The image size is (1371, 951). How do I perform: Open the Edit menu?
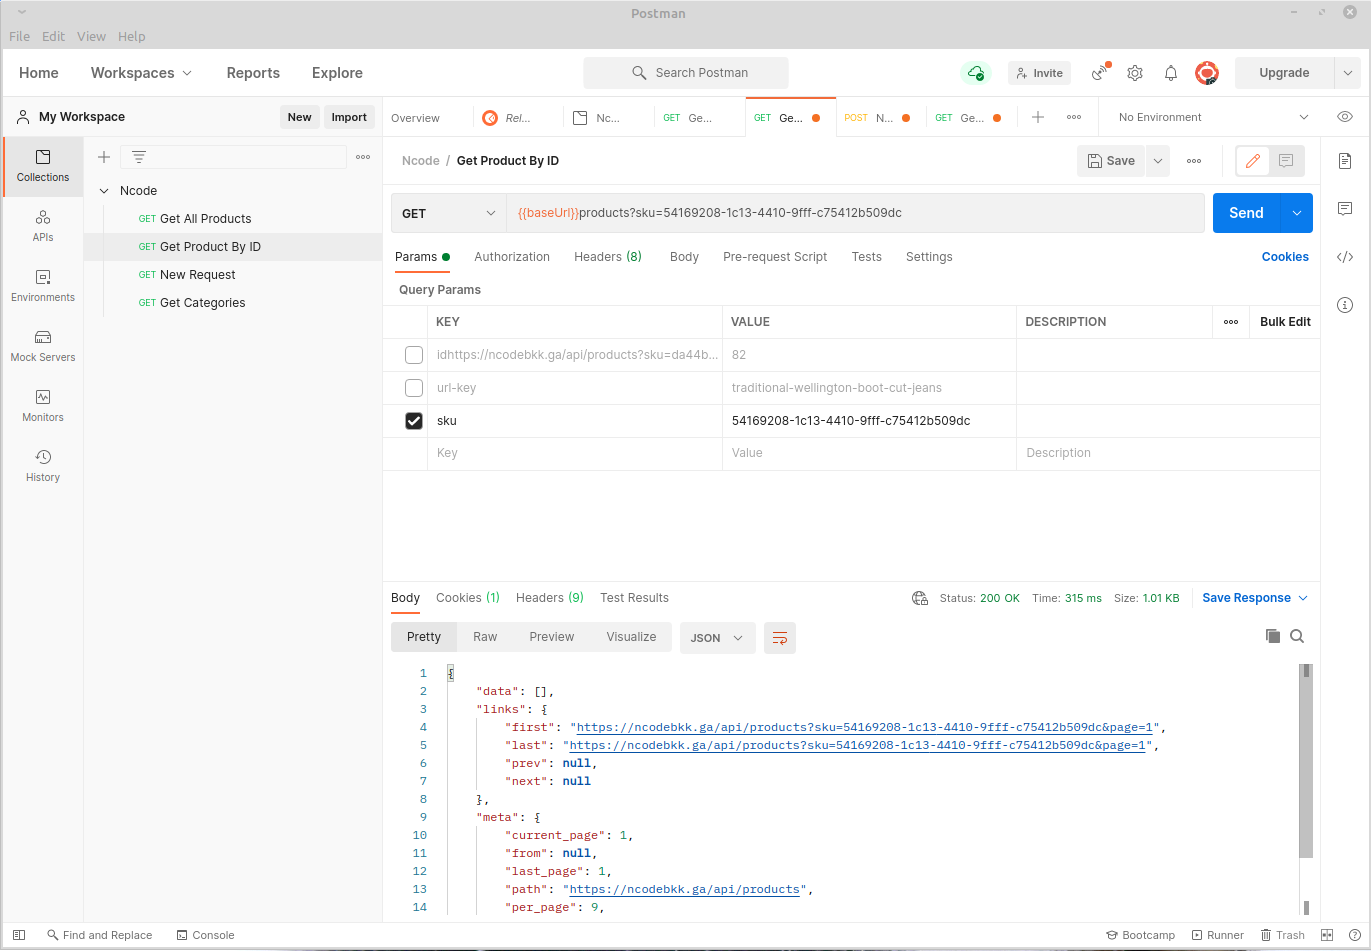53,36
